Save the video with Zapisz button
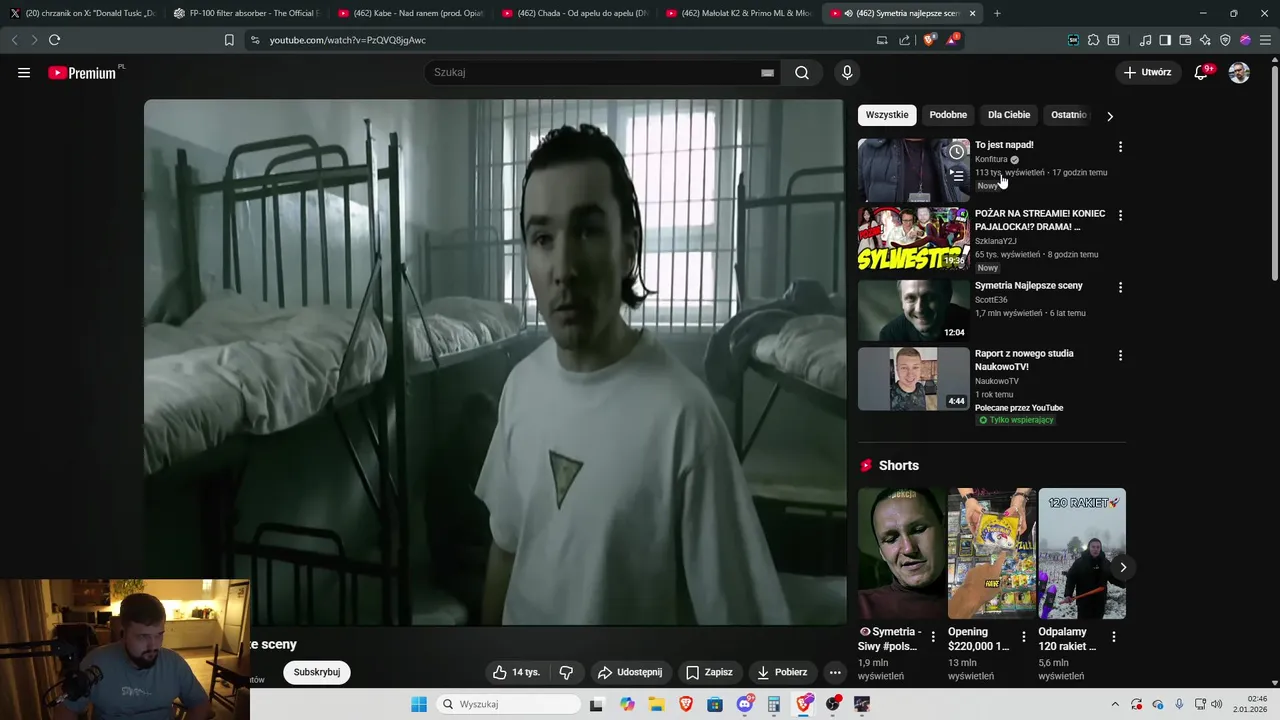The width and height of the screenshot is (1280, 720). pyautogui.click(x=709, y=672)
